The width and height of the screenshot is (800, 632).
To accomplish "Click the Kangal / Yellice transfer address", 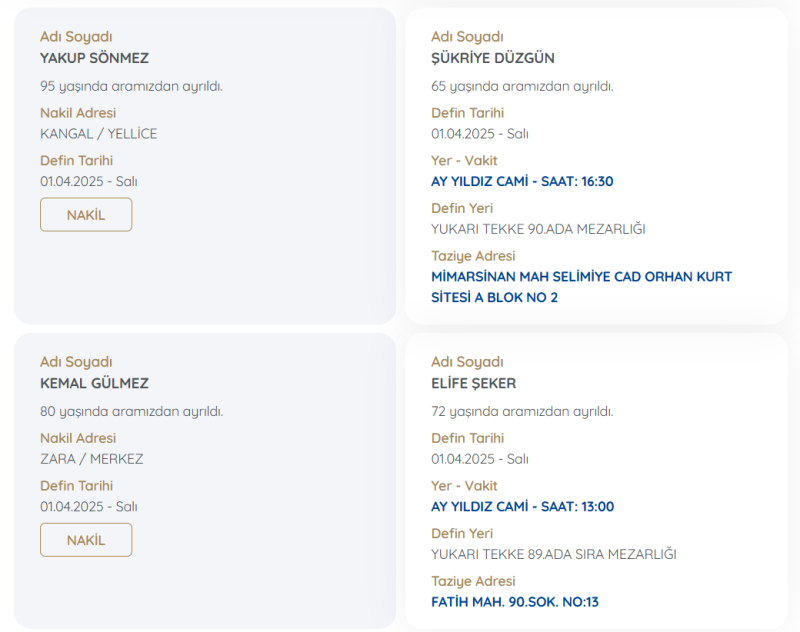I will (98, 134).
